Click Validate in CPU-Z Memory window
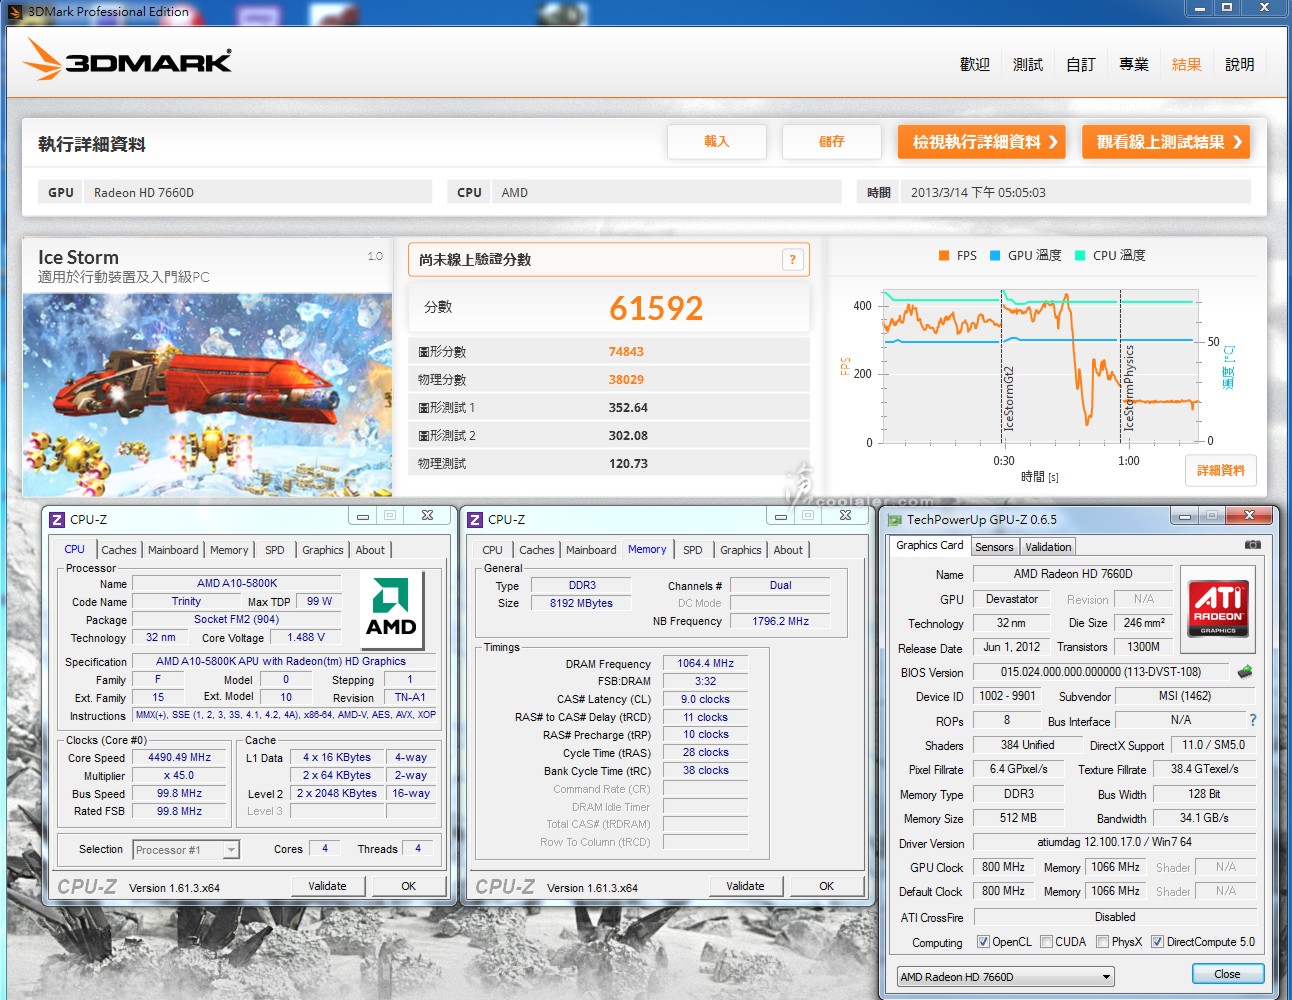 (745, 886)
